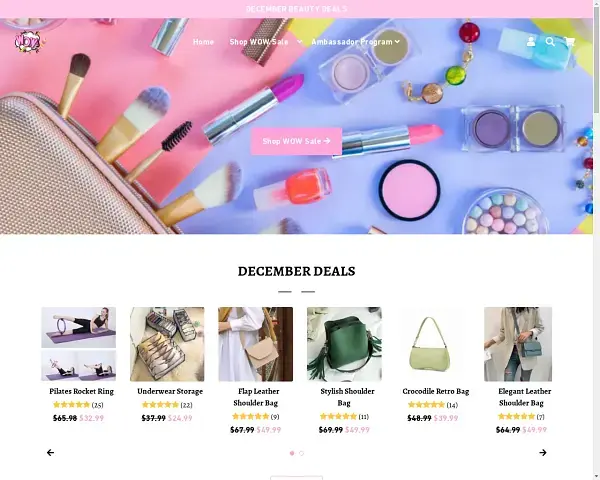Go to previous carousel products arrow
This screenshot has height=480, width=600.
tap(51, 453)
